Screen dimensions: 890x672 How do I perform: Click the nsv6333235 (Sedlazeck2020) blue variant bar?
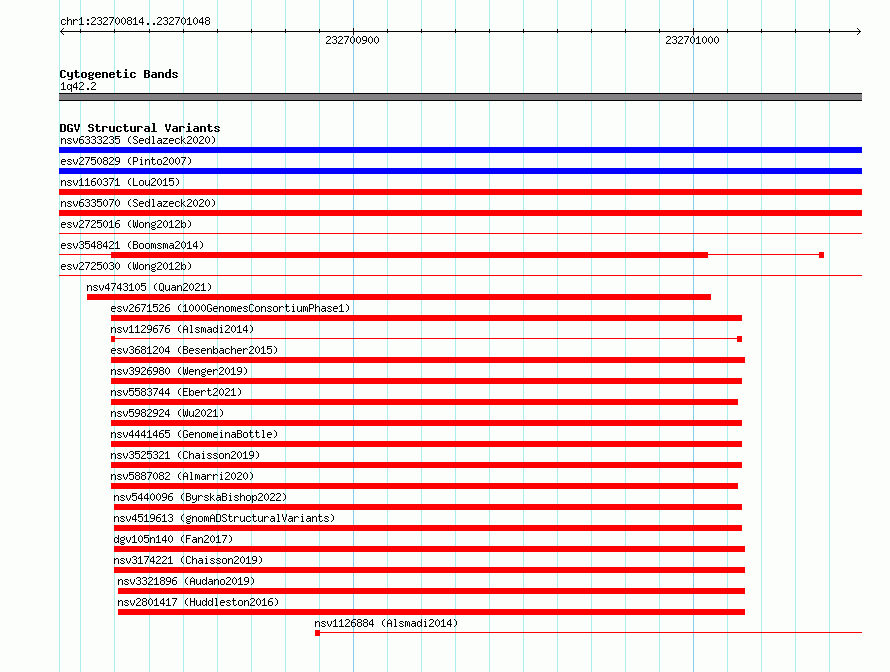pyautogui.click(x=460, y=150)
